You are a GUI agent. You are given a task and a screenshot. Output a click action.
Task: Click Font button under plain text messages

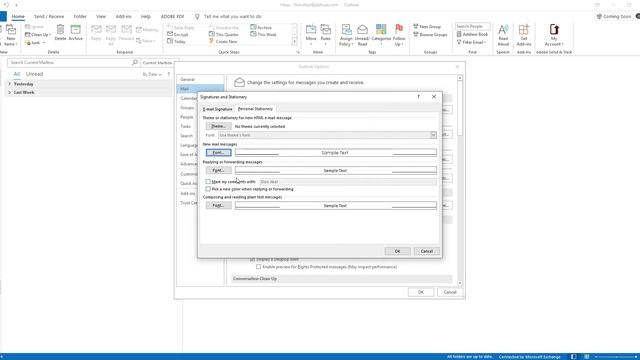(x=218, y=206)
